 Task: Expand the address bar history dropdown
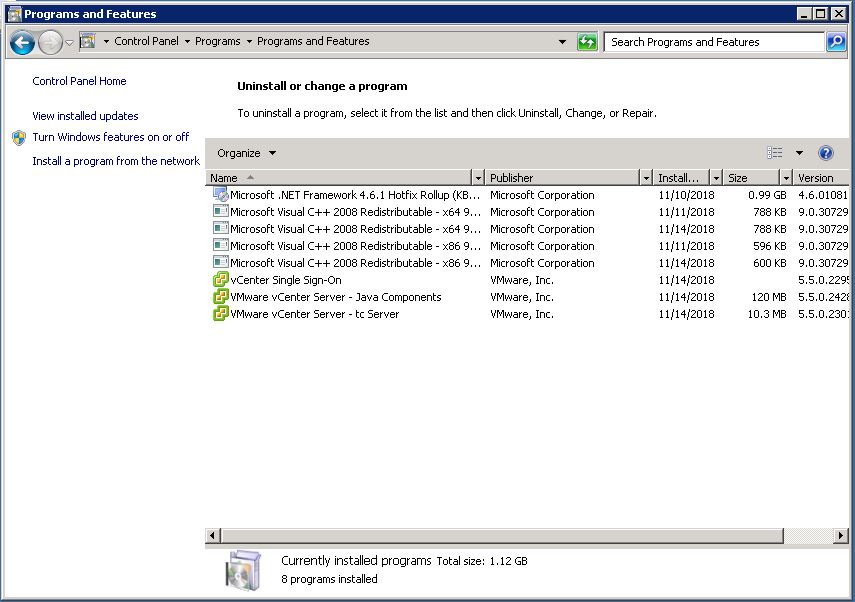563,42
